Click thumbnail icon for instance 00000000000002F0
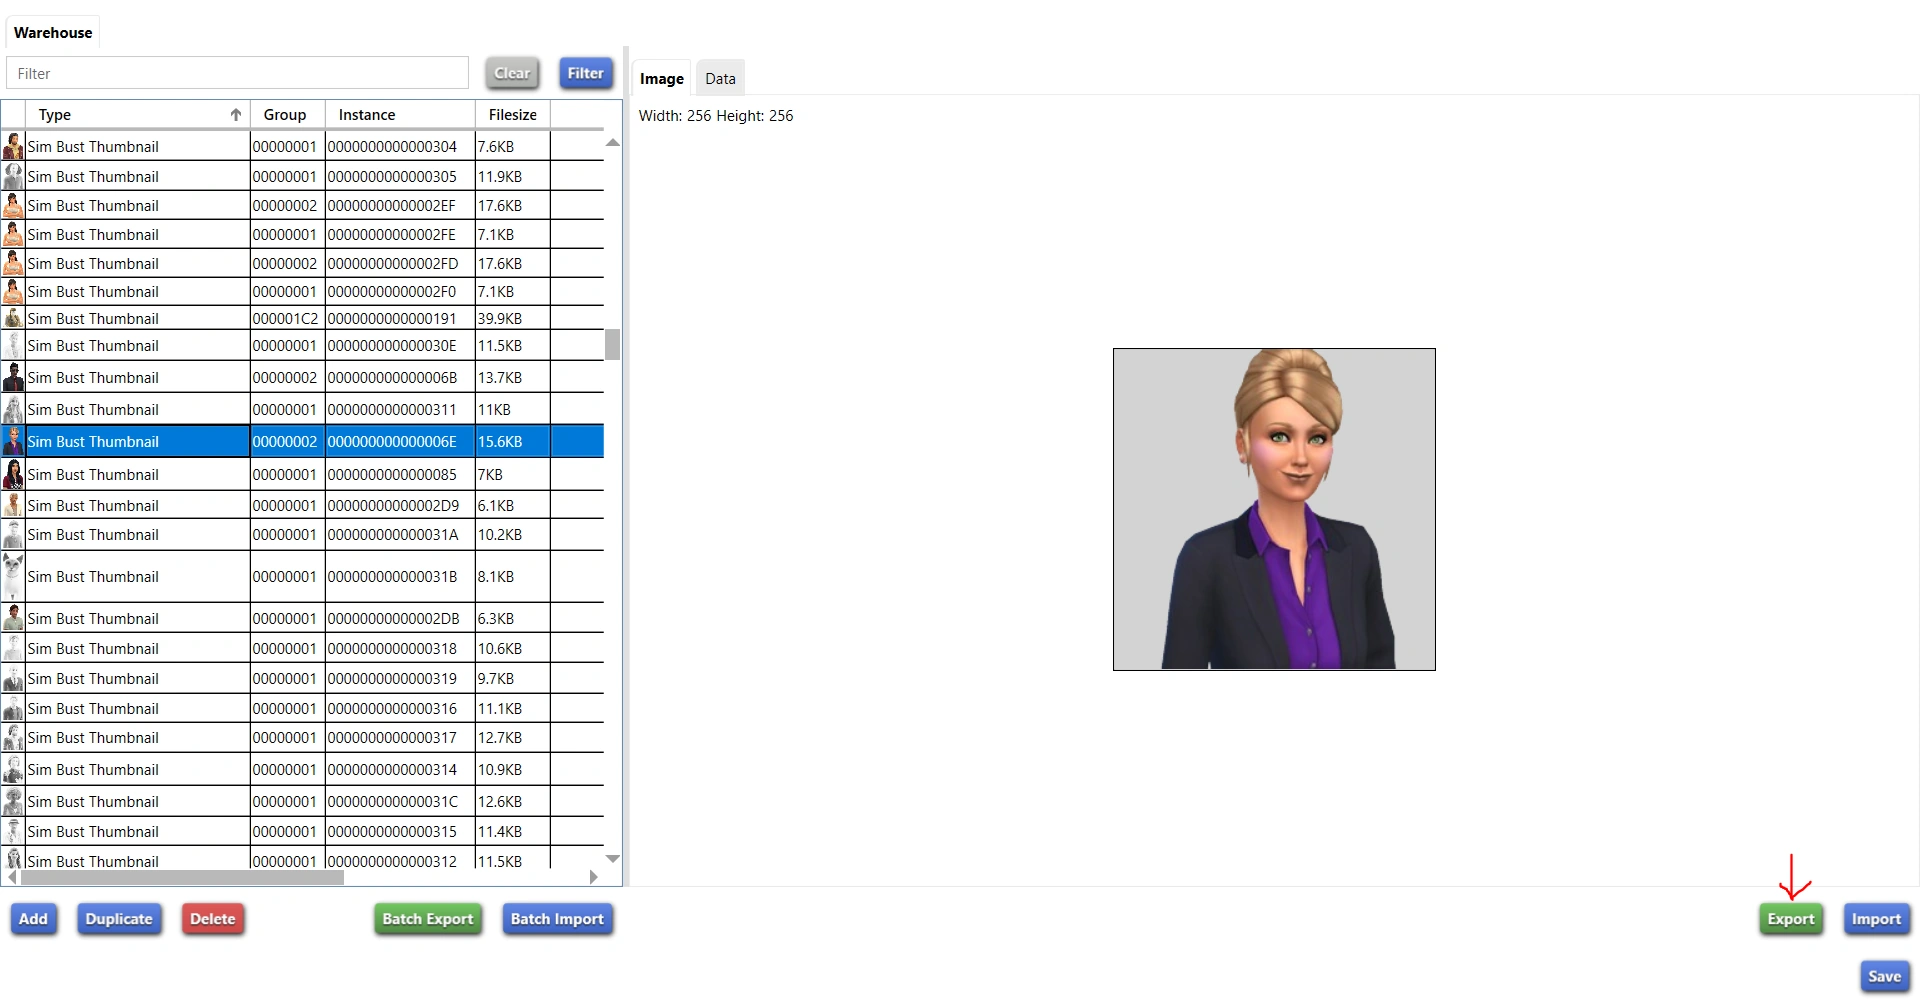This screenshot has height=1002, width=1920. [x=13, y=291]
